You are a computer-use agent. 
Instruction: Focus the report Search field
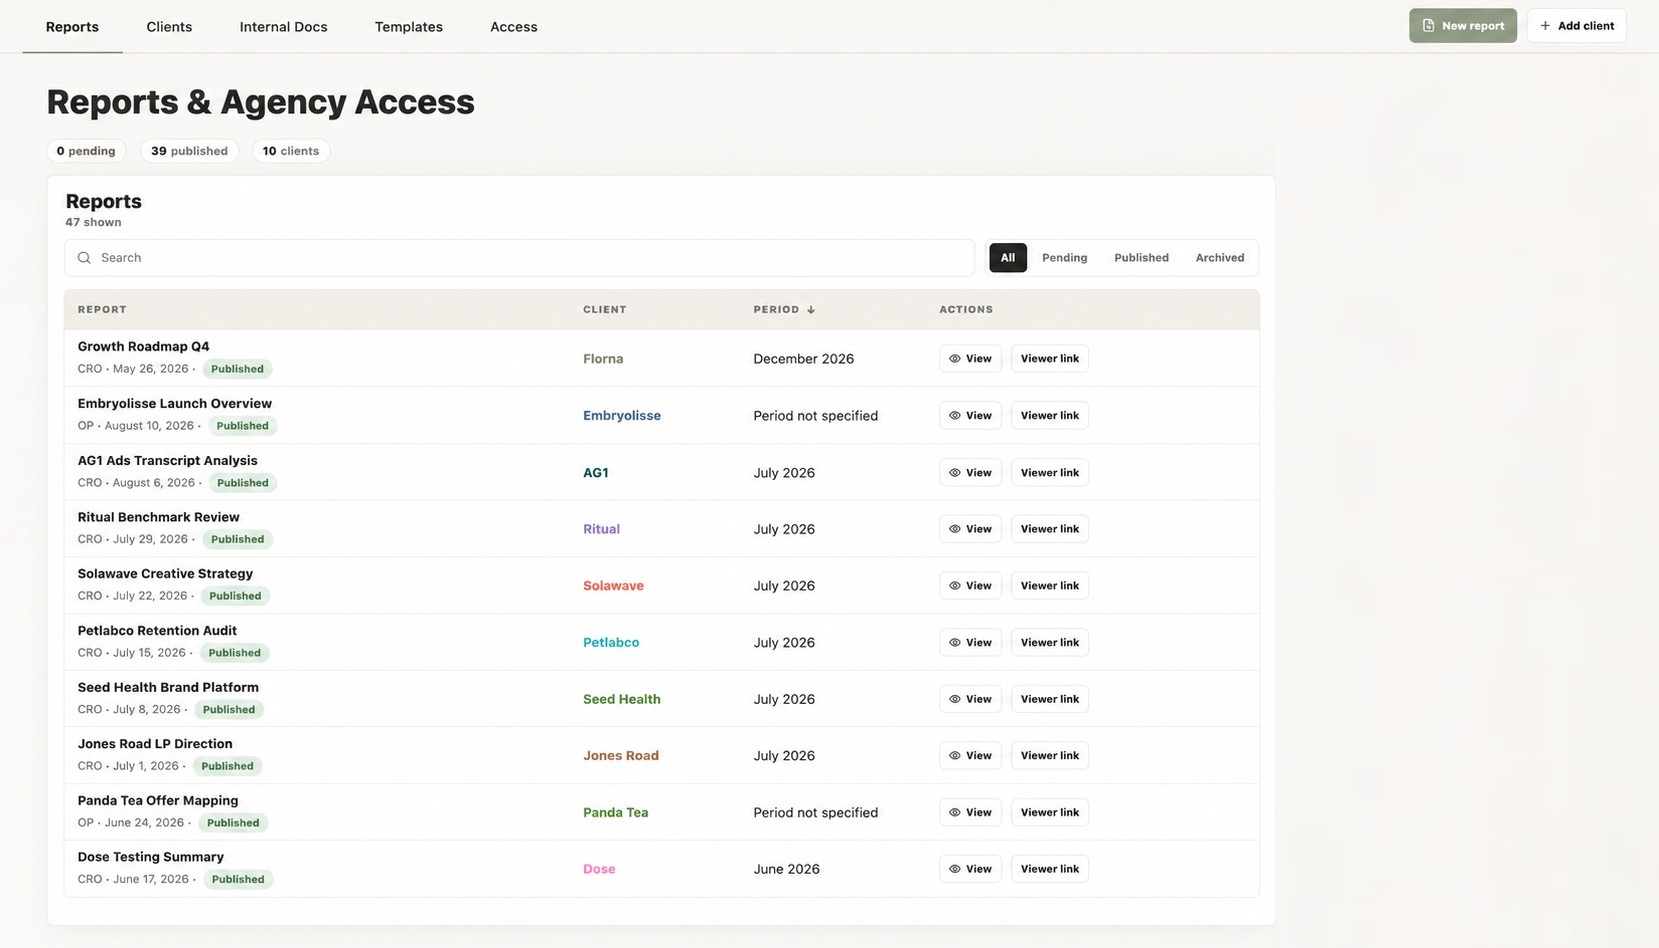tap(519, 258)
